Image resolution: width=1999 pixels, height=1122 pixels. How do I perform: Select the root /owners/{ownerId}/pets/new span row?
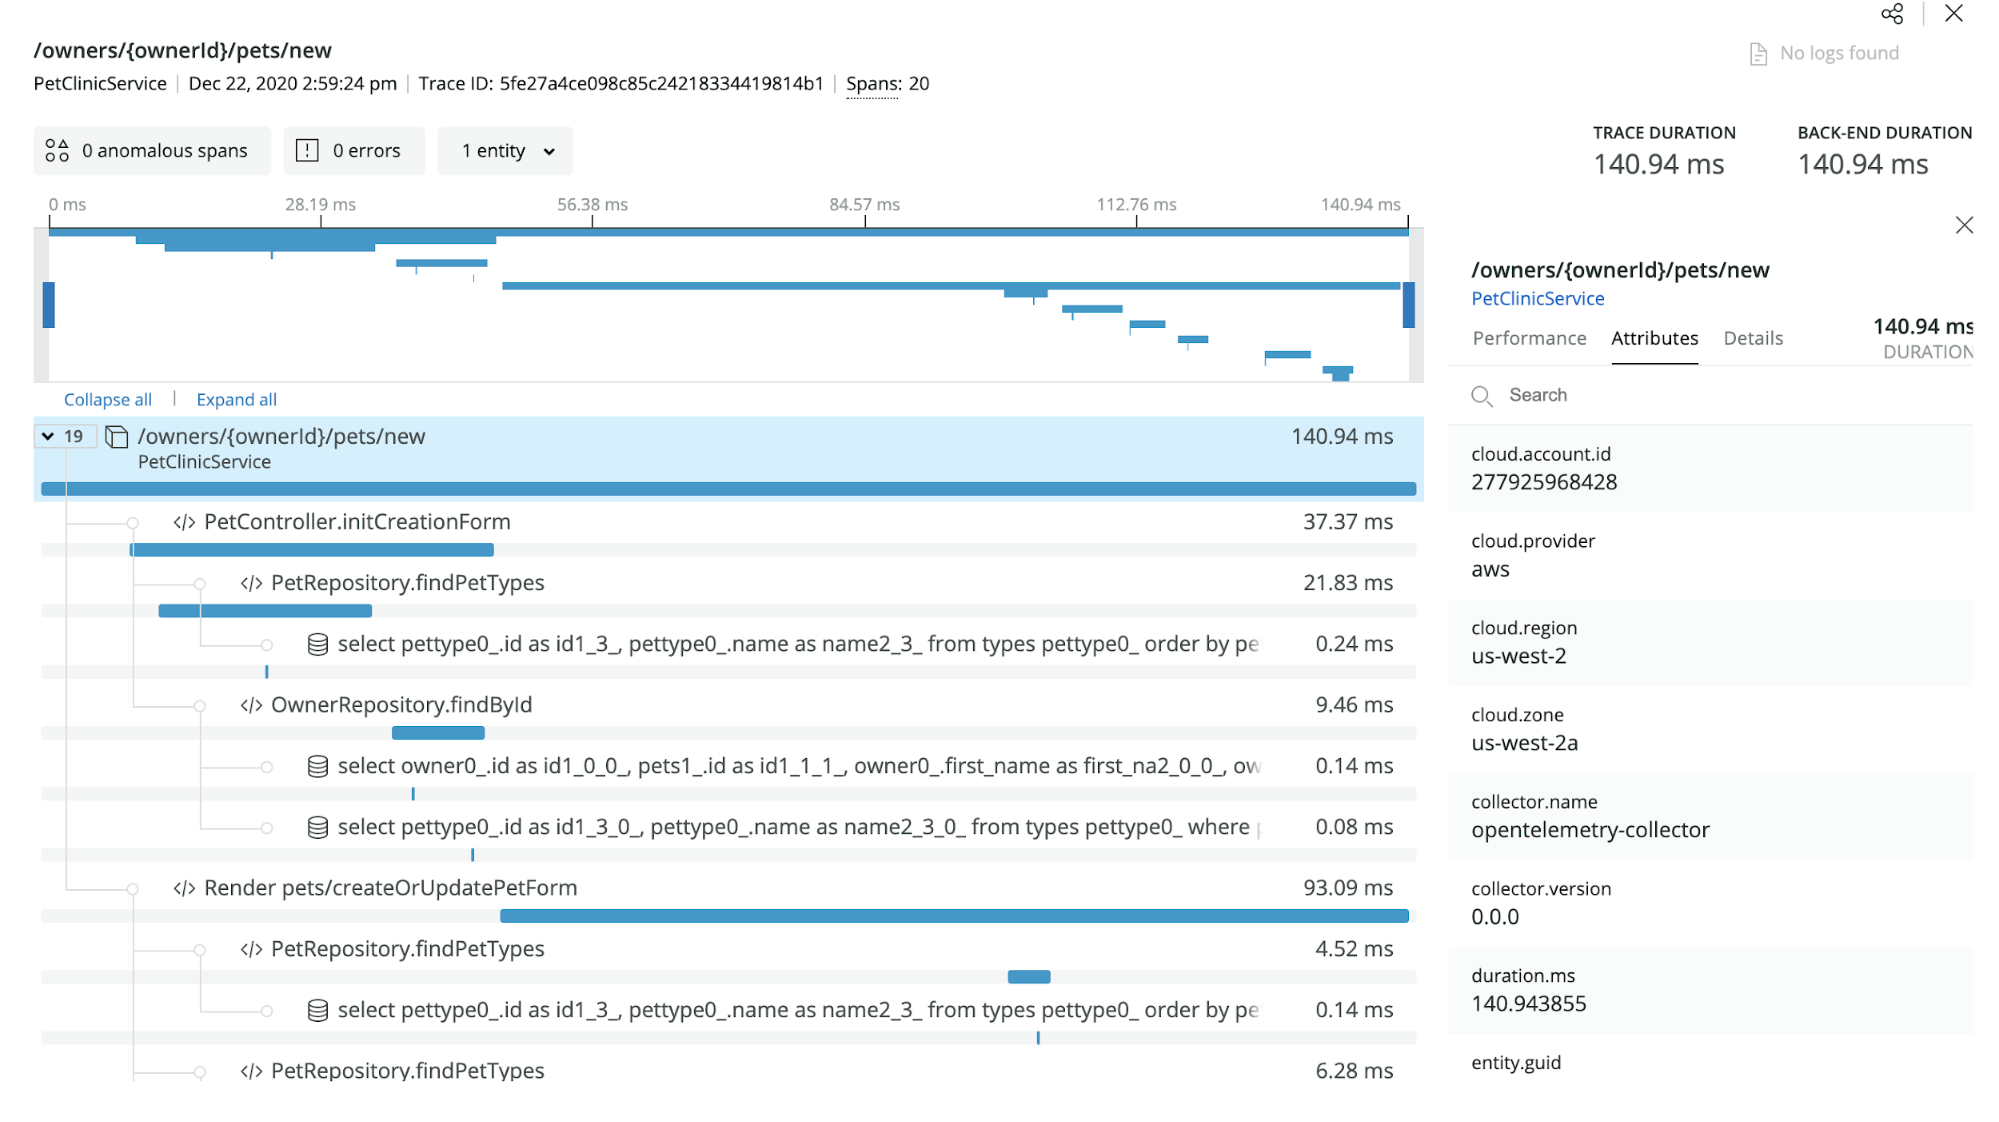tap(728, 458)
